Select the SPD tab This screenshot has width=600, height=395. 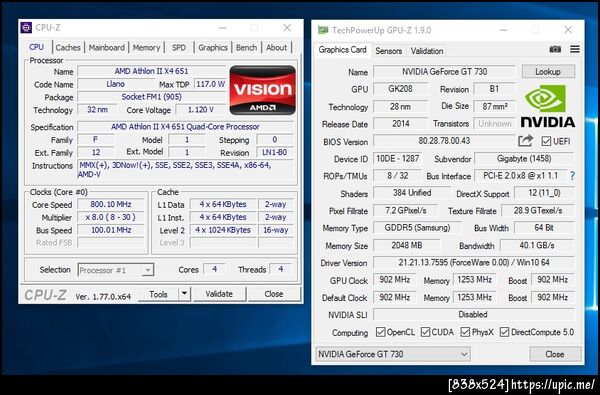(179, 47)
